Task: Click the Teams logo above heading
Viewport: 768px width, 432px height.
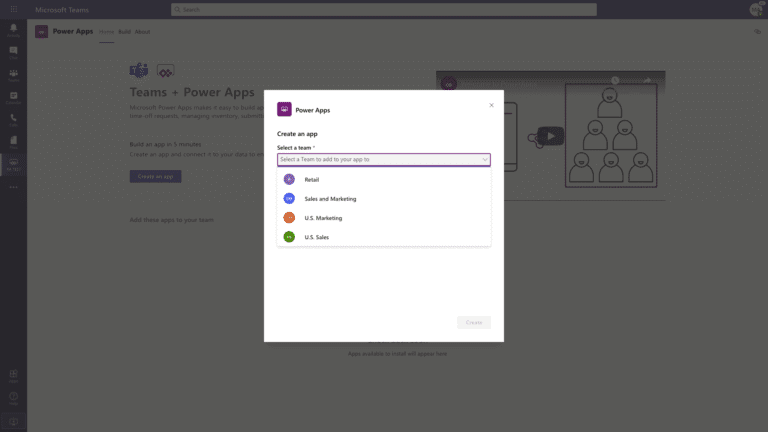Action: [139, 71]
